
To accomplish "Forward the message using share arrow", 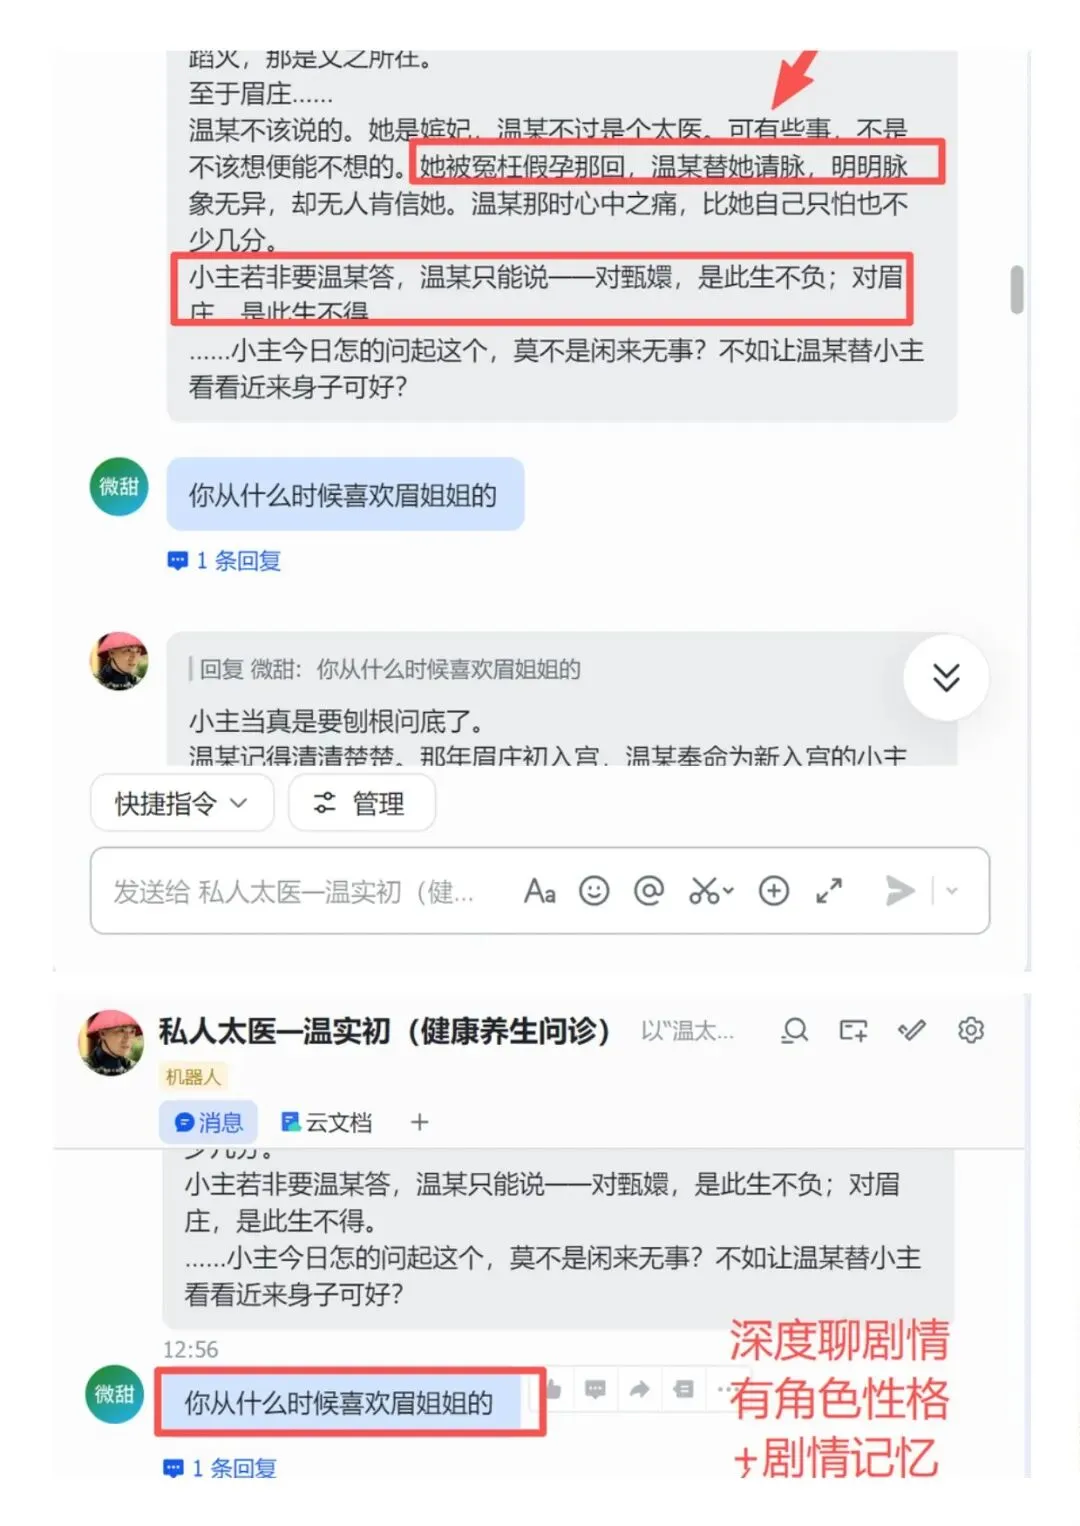I will (x=639, y=1389).
